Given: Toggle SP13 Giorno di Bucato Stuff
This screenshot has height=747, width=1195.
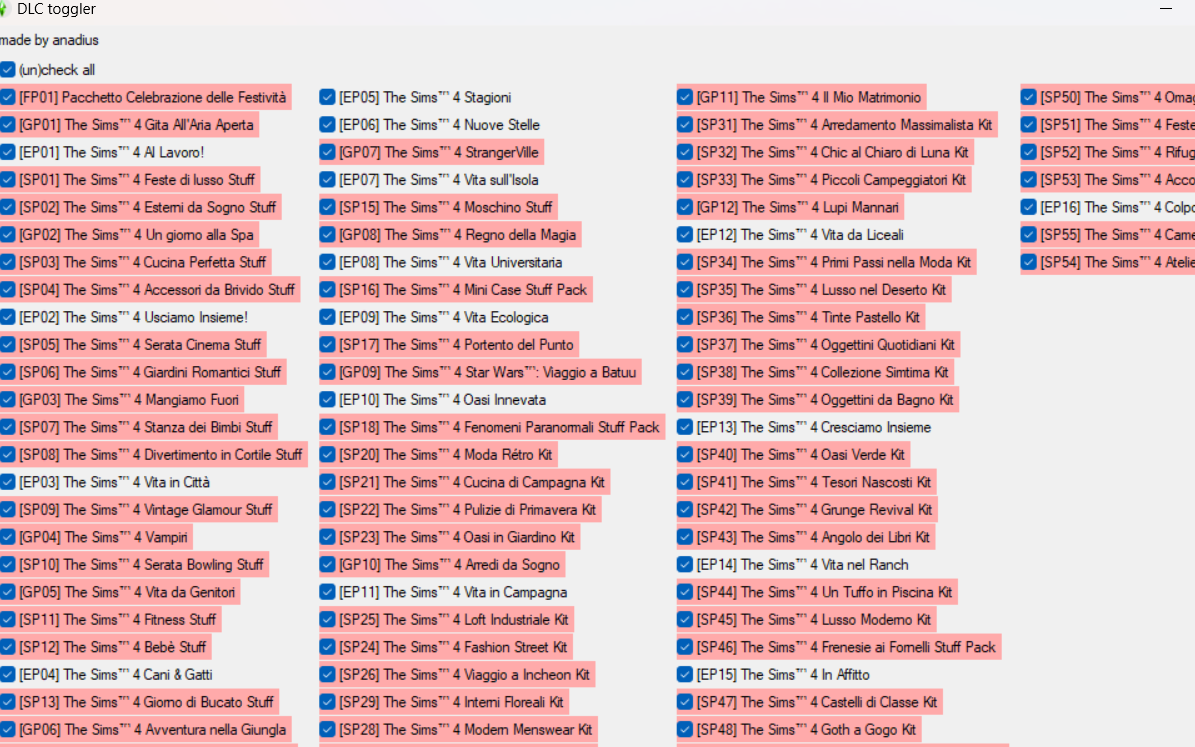Looking at the screenshot, I should point(8,701).
